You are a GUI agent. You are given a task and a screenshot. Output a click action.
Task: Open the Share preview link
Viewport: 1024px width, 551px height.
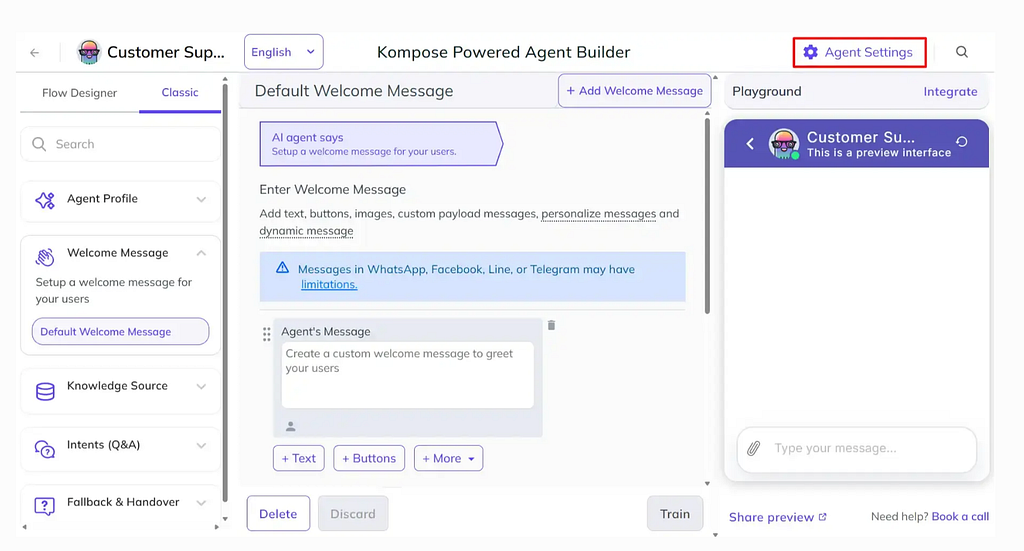tap(778, 517)
